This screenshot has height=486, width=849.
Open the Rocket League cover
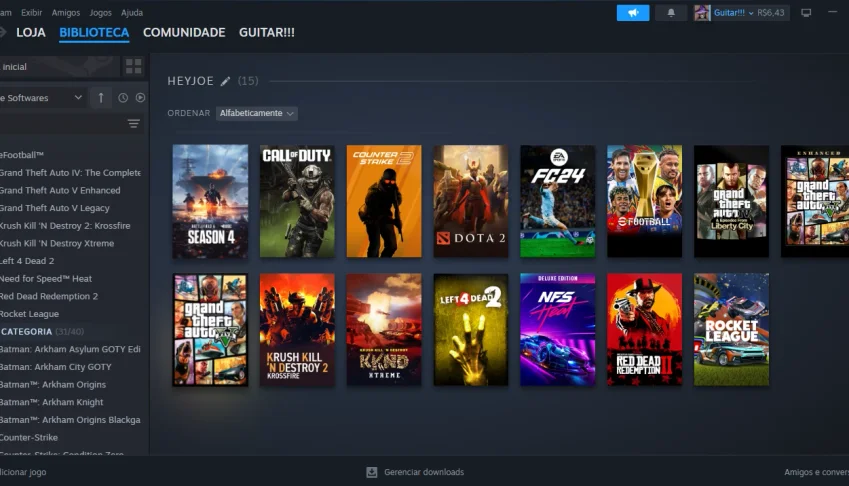(731, 330)
